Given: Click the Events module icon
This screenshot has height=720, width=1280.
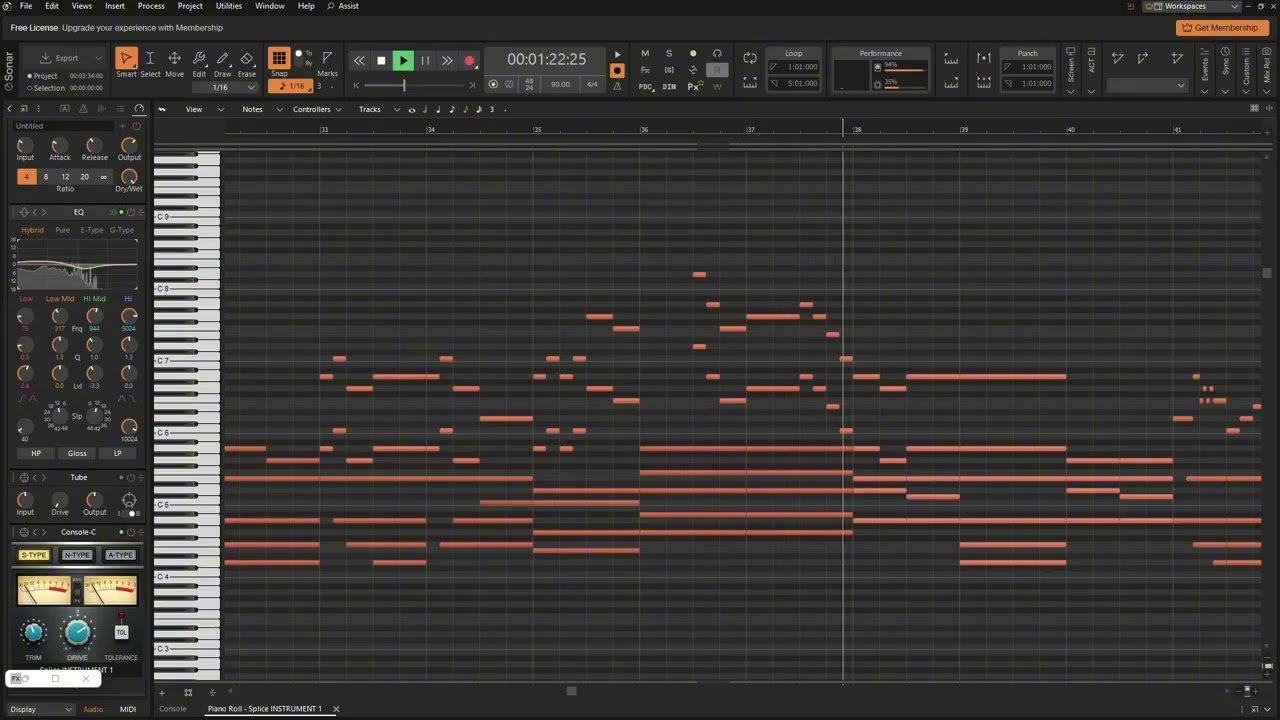Looking at the screenshot, I should (x=1205, y=50).
